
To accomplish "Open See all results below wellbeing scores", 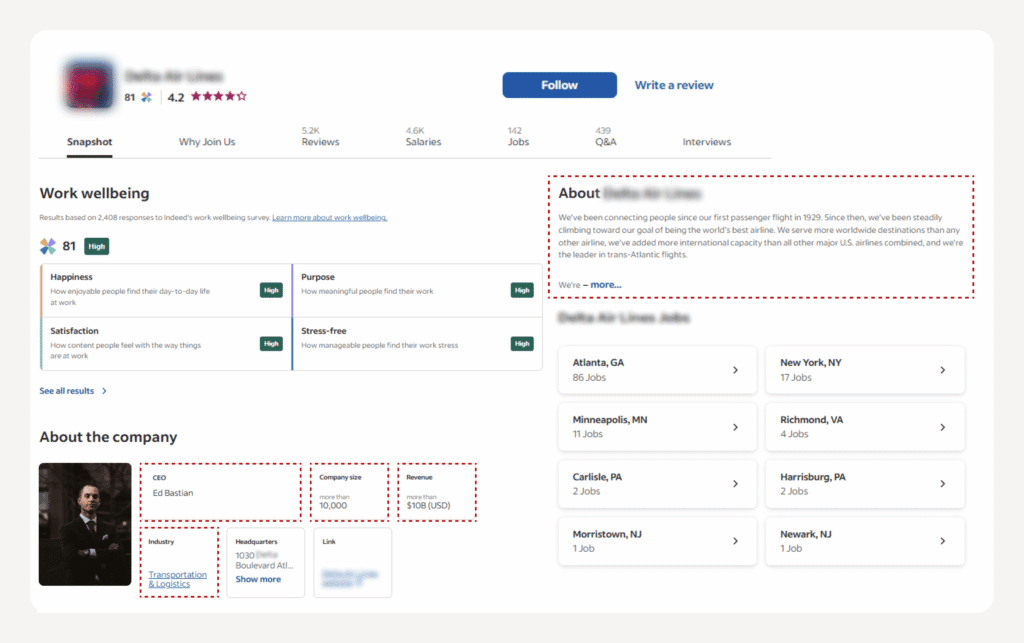I will [66, 390].
